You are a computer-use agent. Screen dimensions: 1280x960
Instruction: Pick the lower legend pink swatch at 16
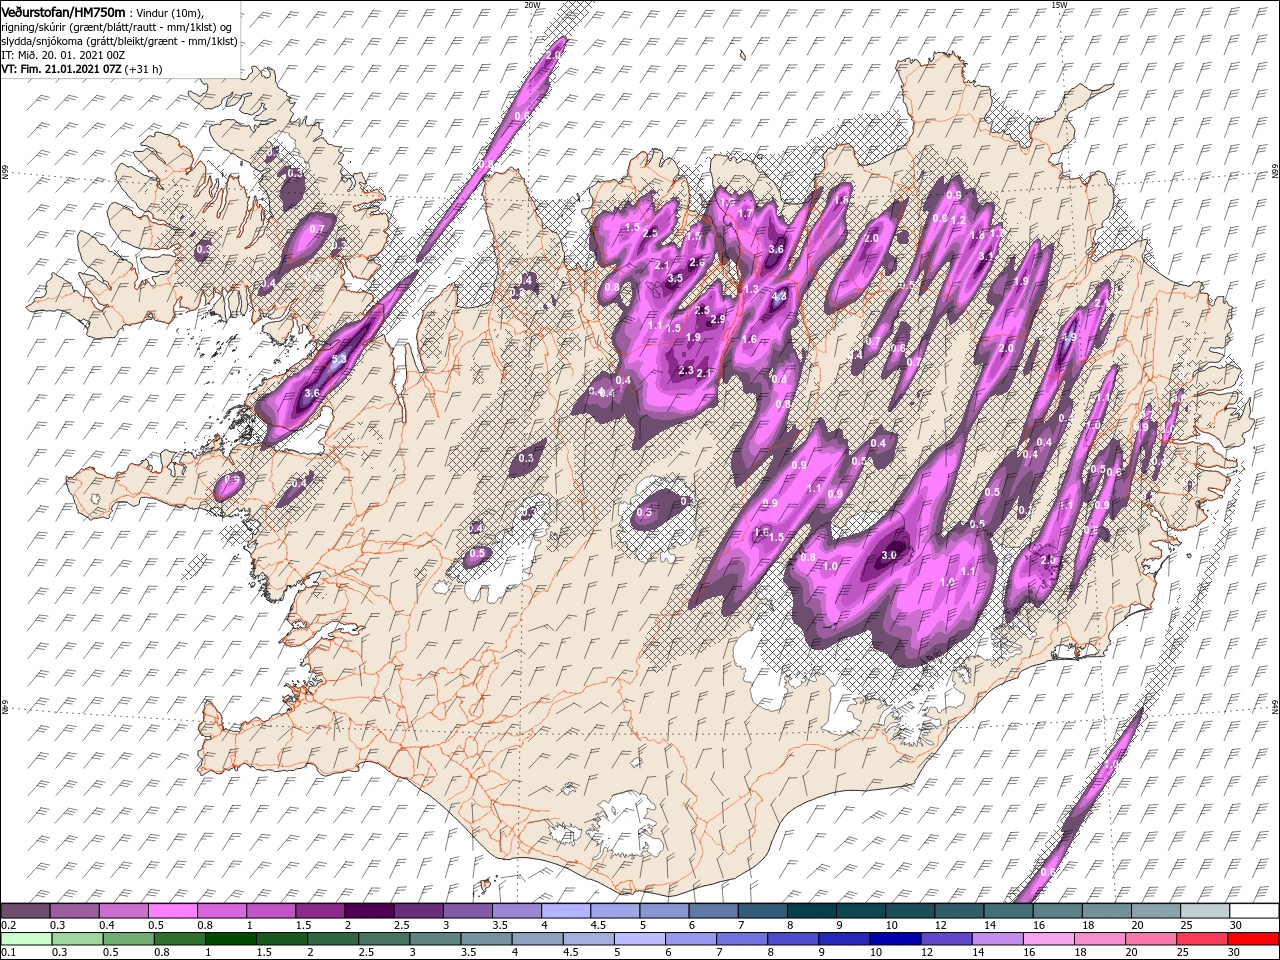tap(1049, 938)
